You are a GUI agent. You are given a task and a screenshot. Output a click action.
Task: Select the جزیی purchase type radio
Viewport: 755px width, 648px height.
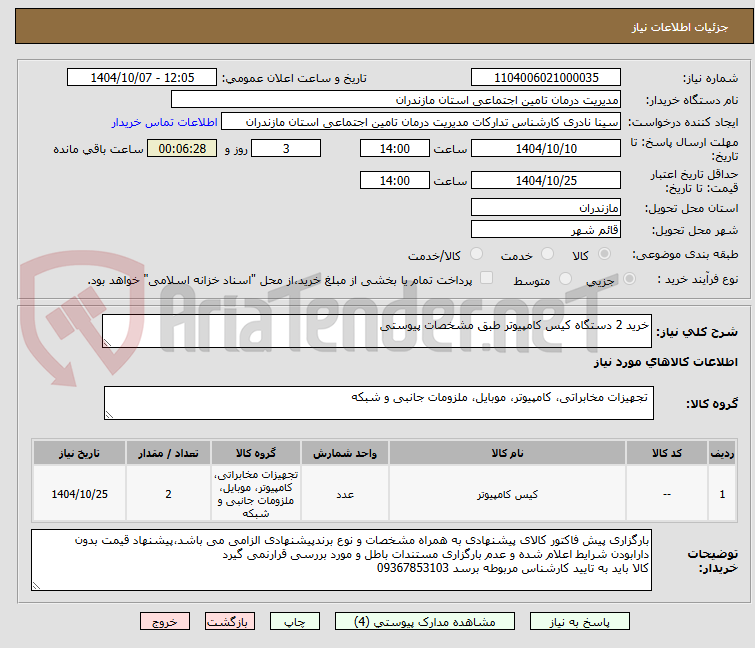pyautogui.click(x=629, y=279)
